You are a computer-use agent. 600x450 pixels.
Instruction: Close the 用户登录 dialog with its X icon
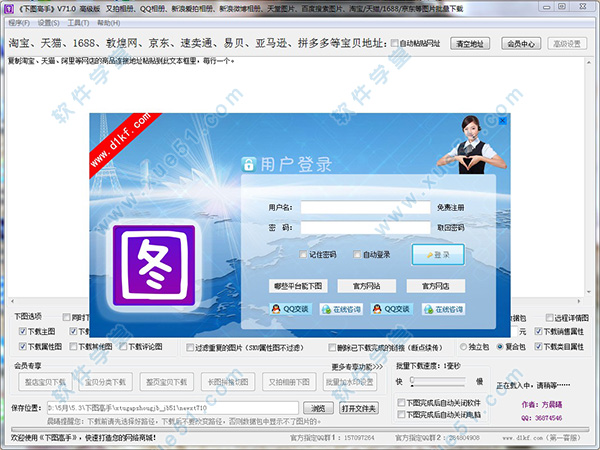click(502, 121)
